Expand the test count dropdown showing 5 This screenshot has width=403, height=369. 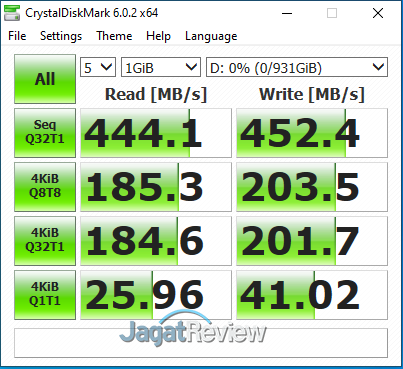[x=98, y=67]
